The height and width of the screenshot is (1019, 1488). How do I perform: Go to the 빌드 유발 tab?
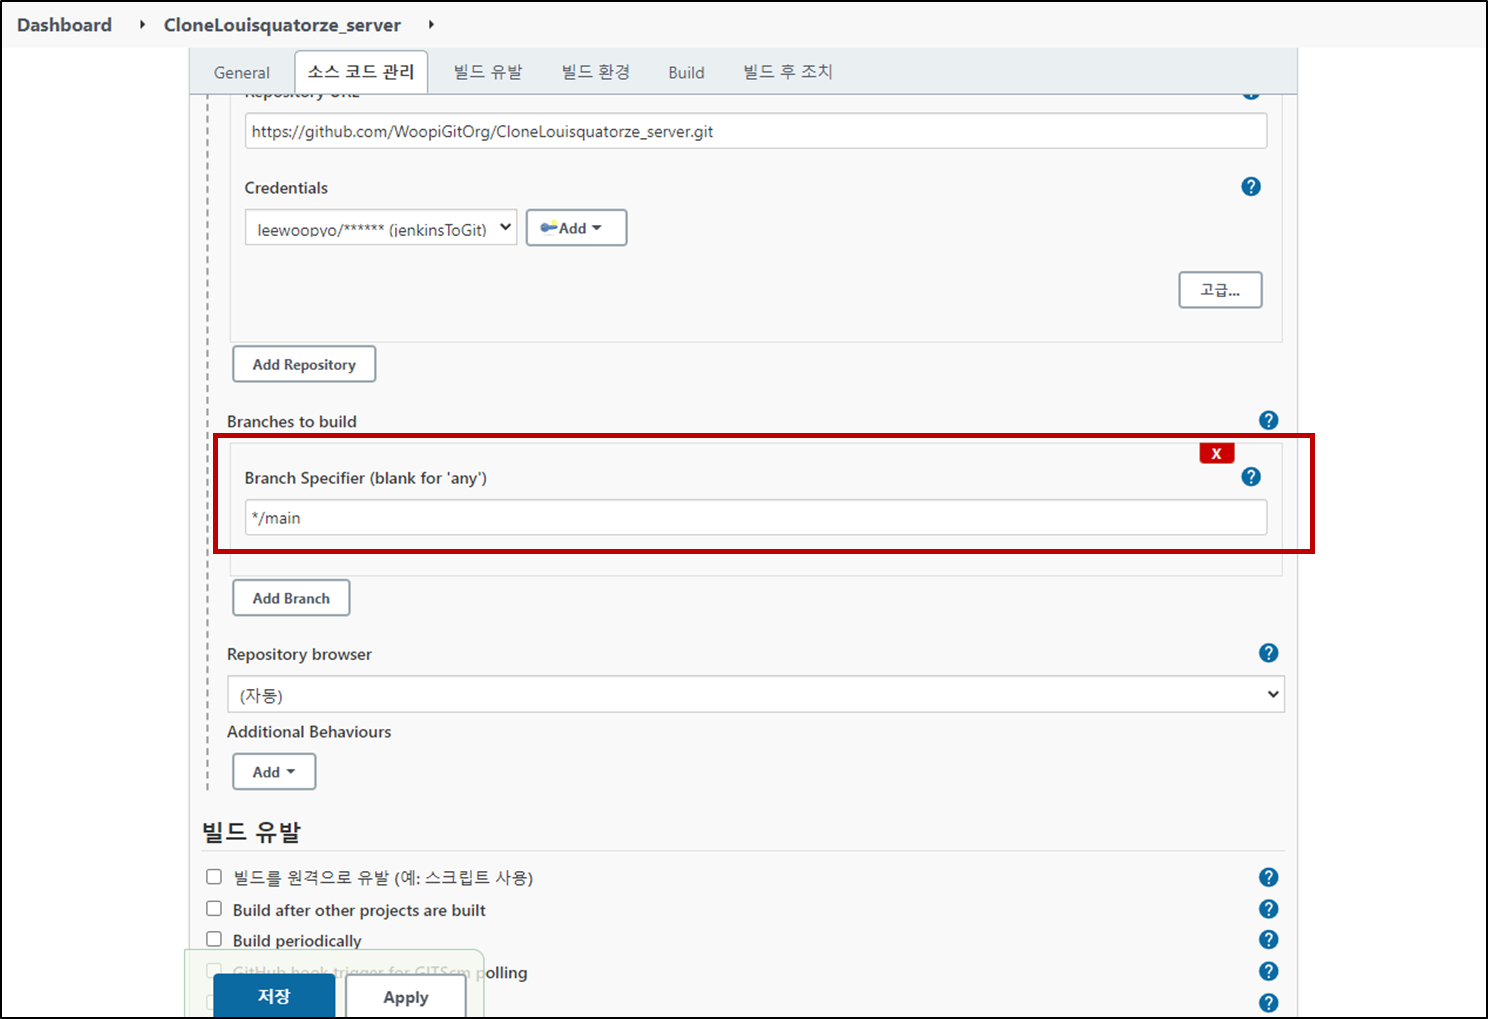point(488,72)
